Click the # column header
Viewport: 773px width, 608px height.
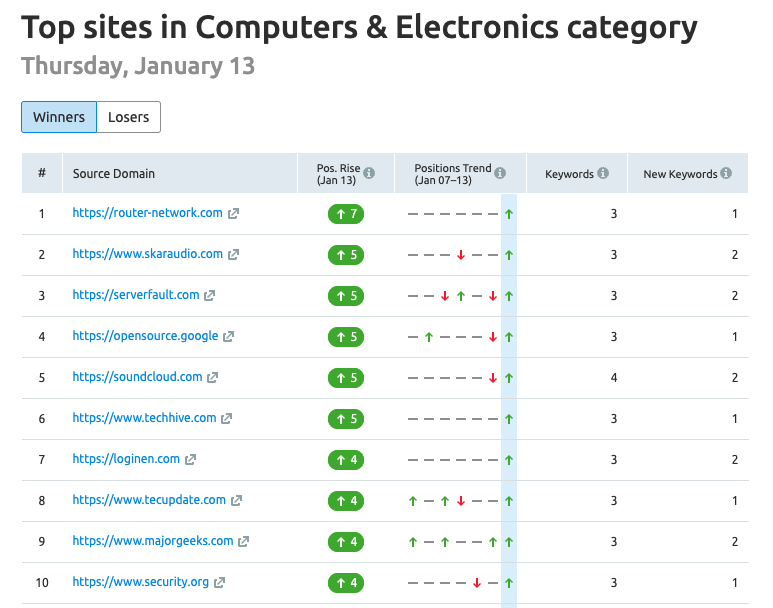click(42, 173)
